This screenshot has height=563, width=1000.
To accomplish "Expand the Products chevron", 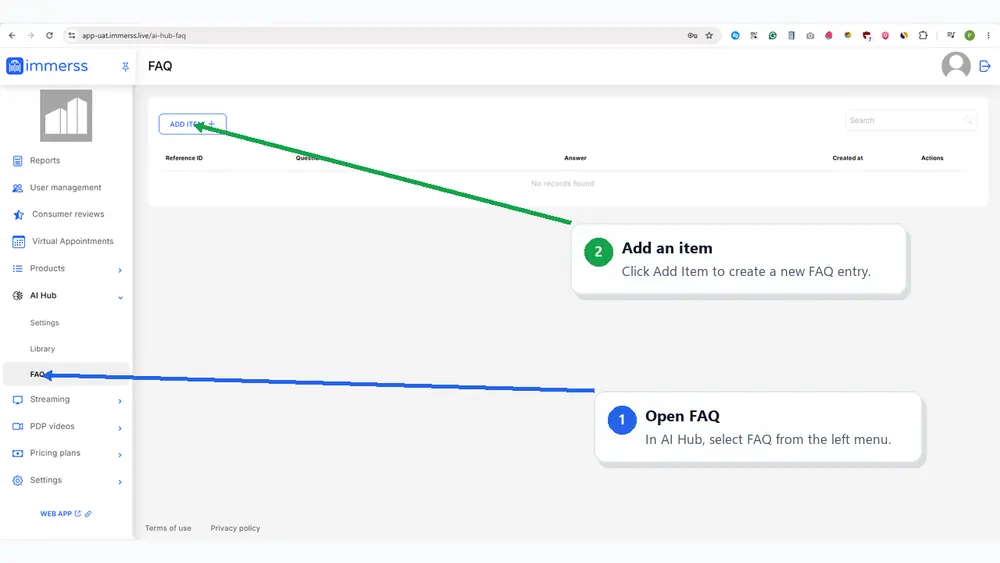I will 120,270.
